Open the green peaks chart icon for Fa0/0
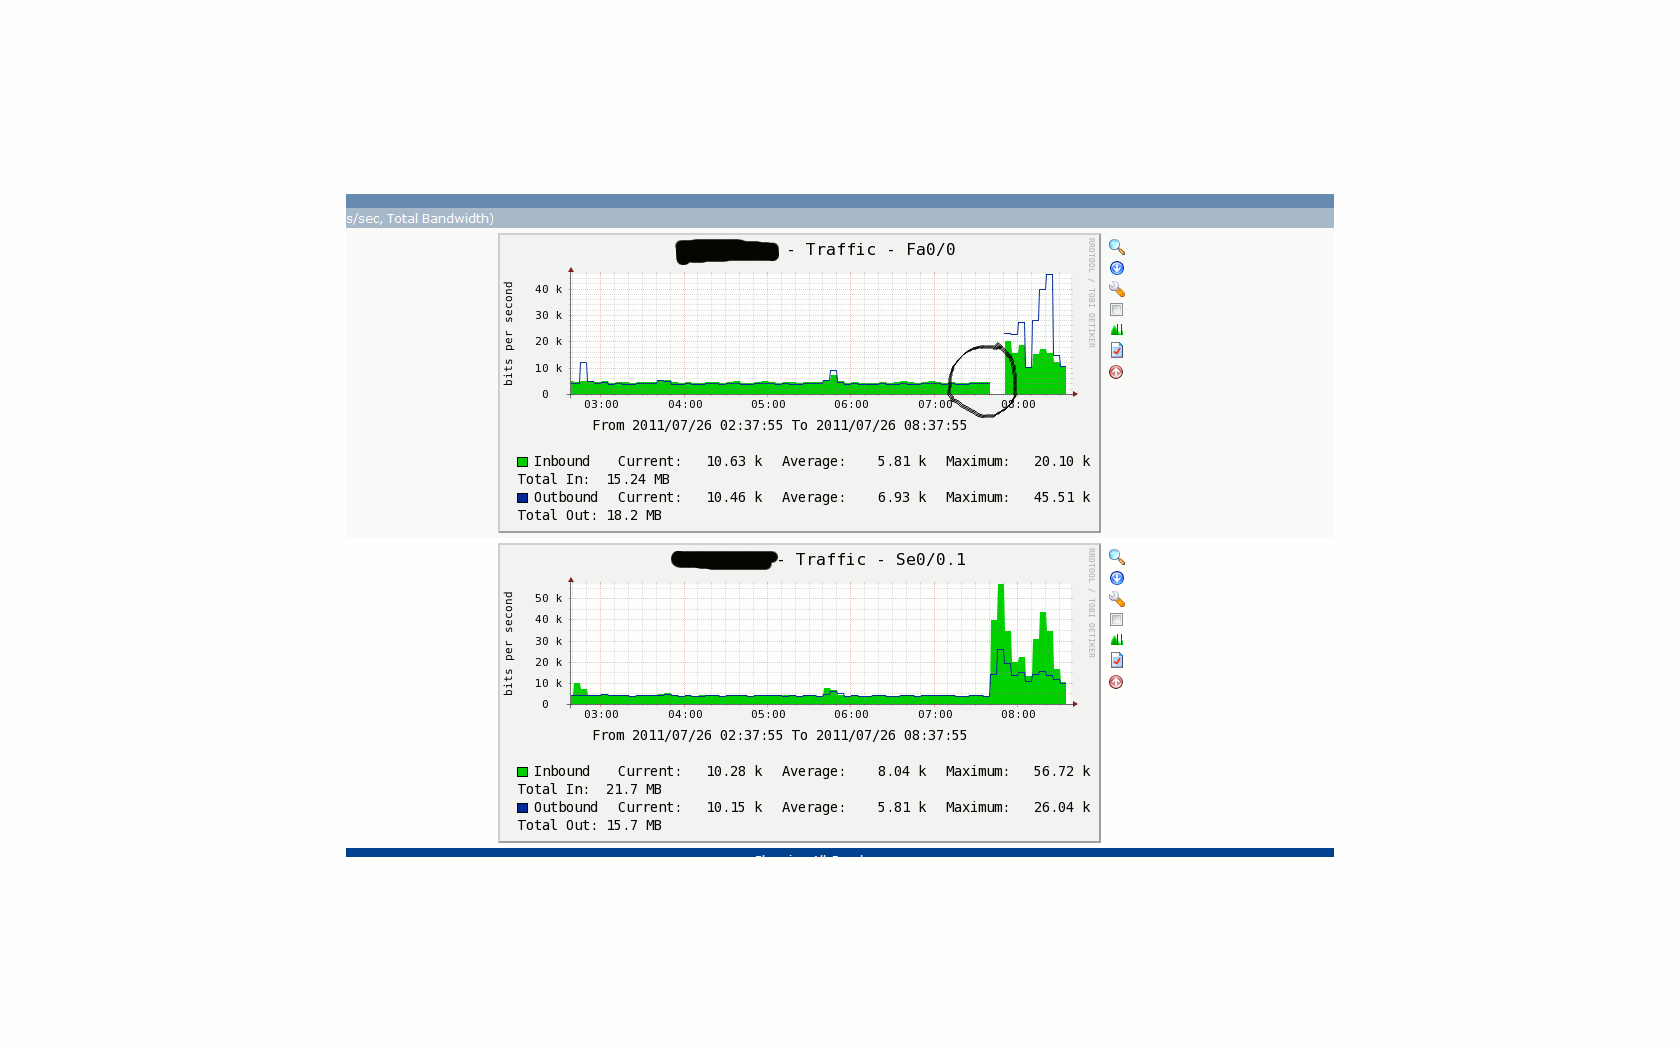 tap(1117, 329)
